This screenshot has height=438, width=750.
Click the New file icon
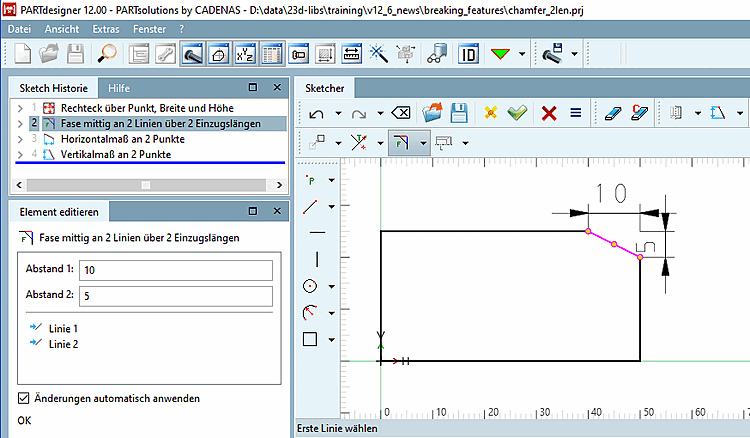pos(22,54)
